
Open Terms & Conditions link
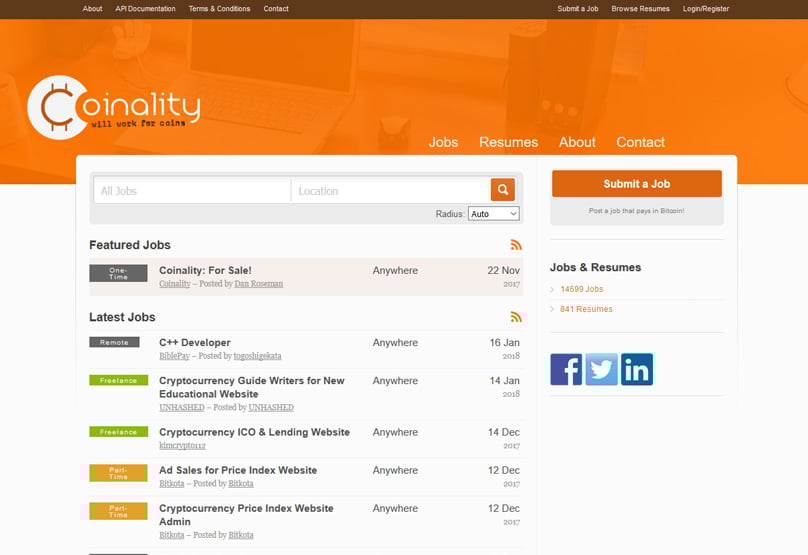[x=219, y=9]
